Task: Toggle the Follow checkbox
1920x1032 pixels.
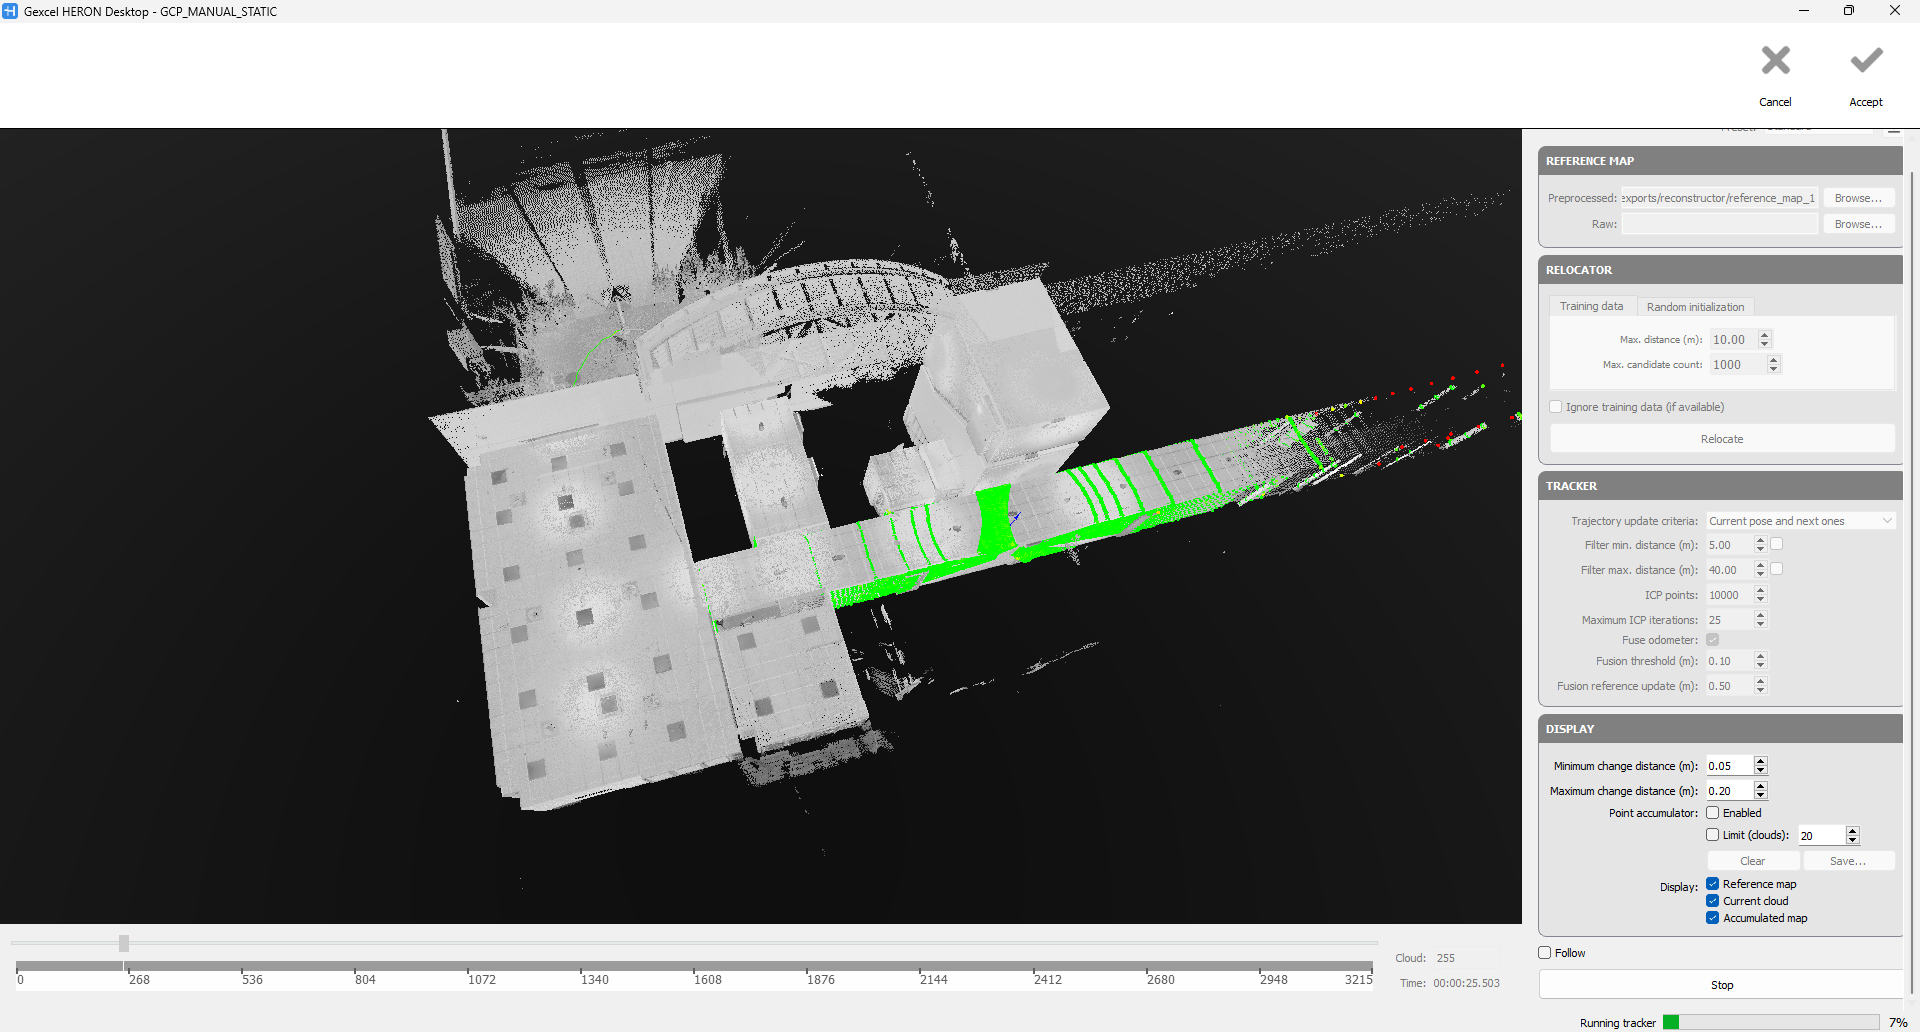Action: [x=1545, y=953]
